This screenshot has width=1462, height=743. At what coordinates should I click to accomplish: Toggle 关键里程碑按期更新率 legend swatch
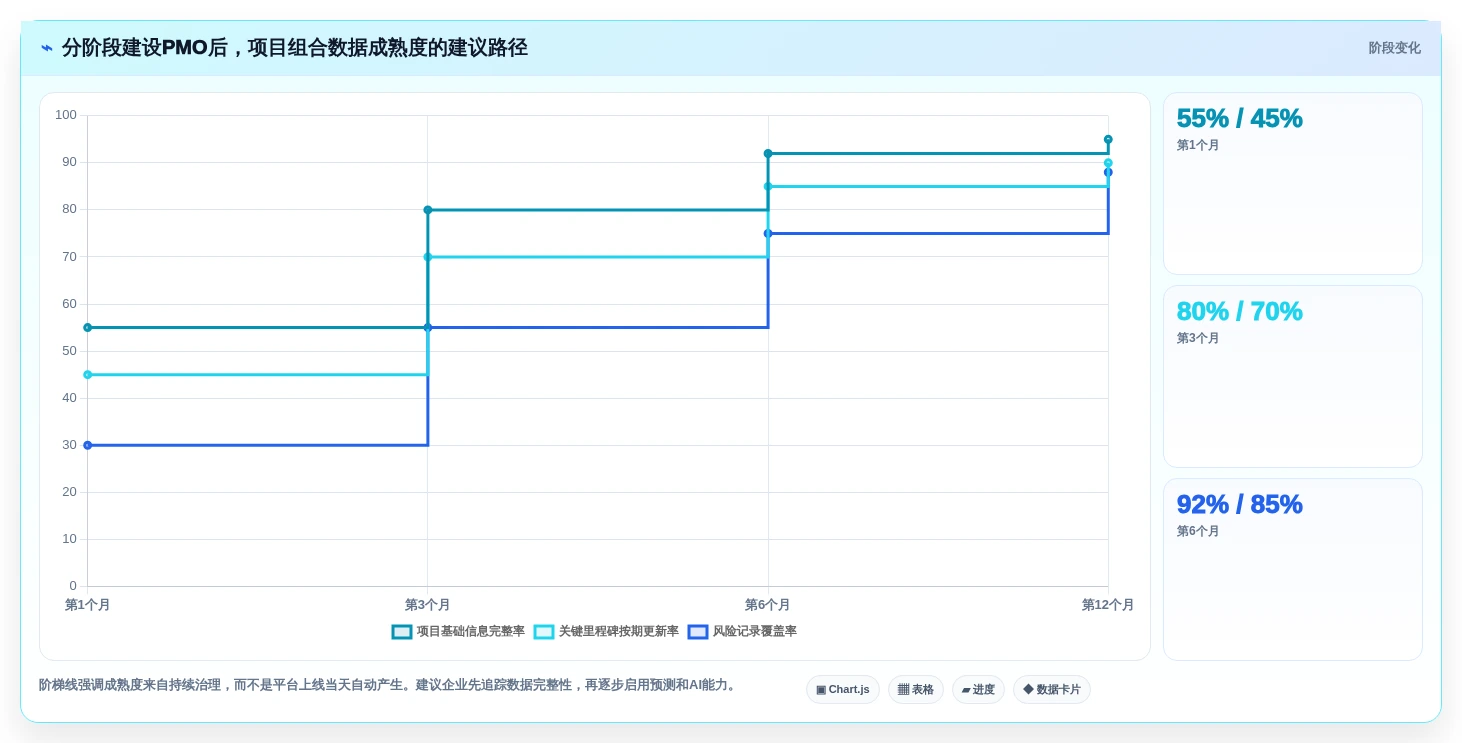[x=544, y=632]
